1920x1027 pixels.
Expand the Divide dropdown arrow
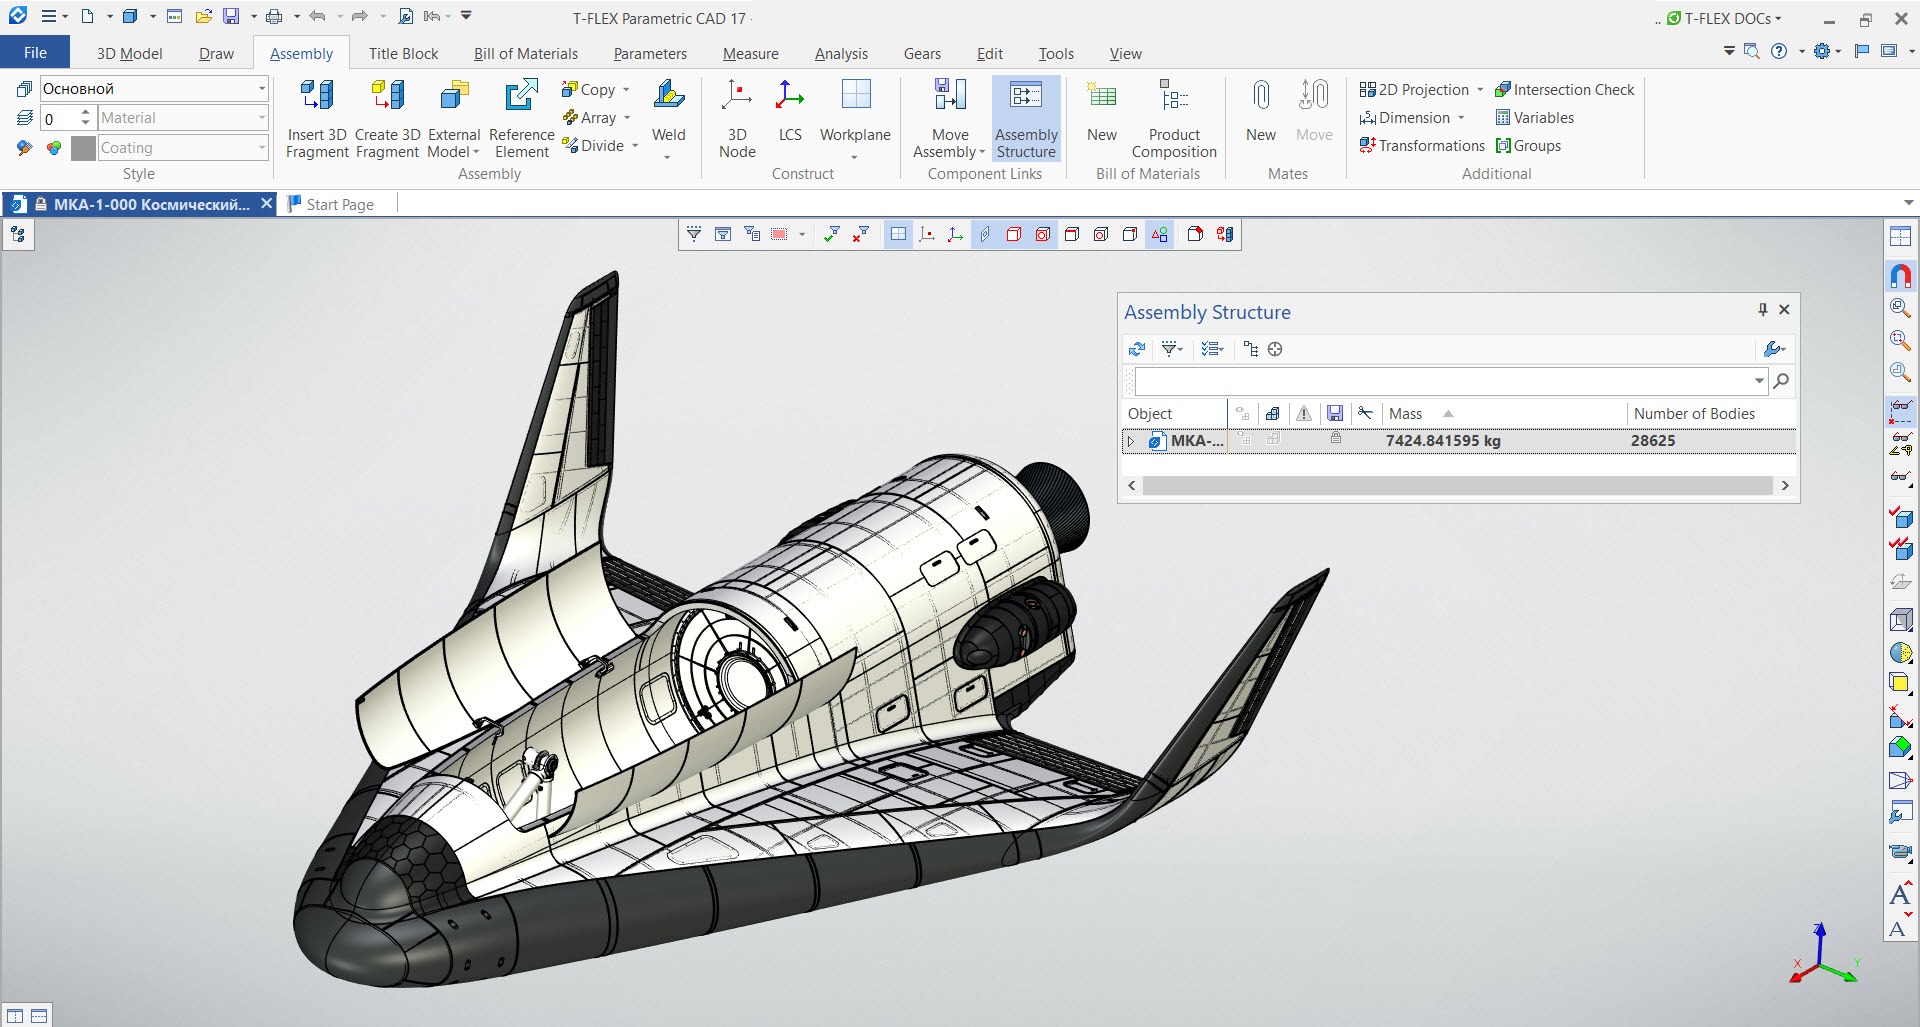pos(634,146)
